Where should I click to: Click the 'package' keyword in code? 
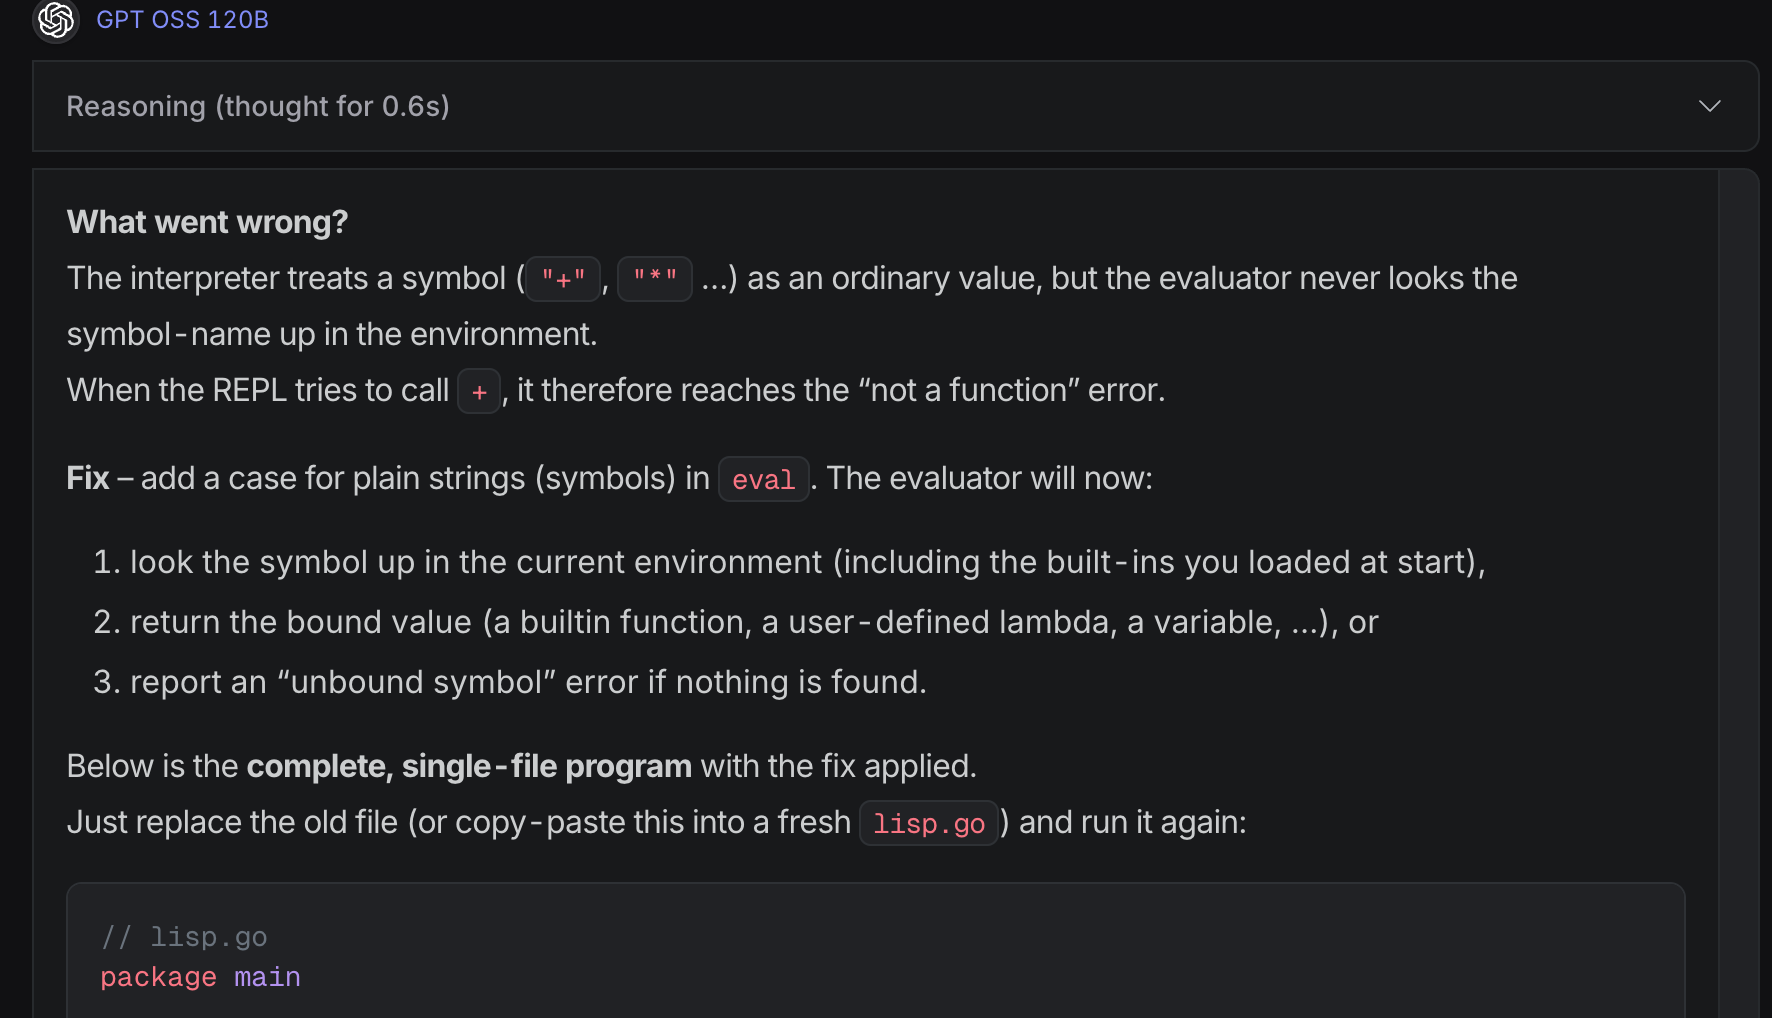coord(158,977)
